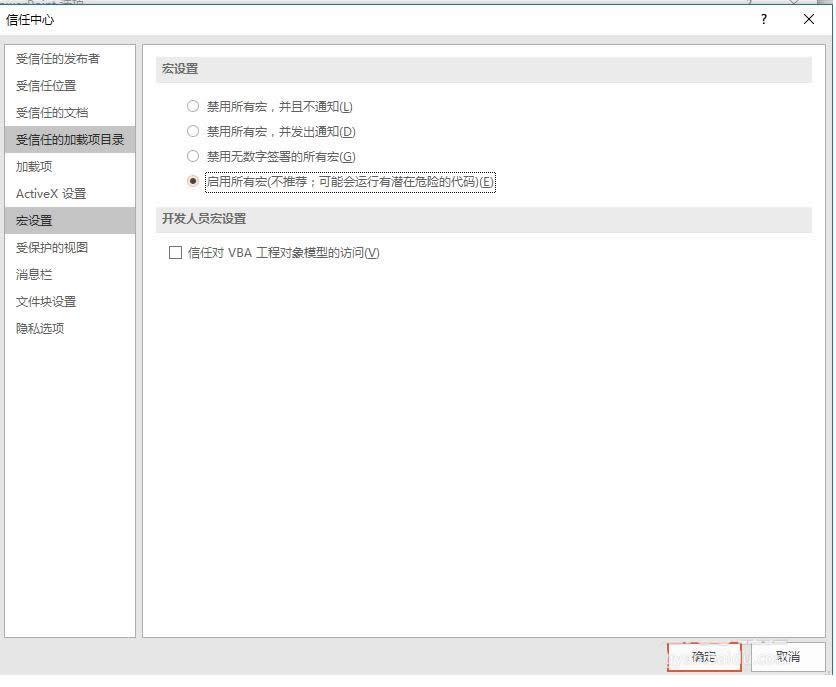Click the 确定 button
Image resolution: width=836 pixels, height=687 pixels.
coord(704,657)
